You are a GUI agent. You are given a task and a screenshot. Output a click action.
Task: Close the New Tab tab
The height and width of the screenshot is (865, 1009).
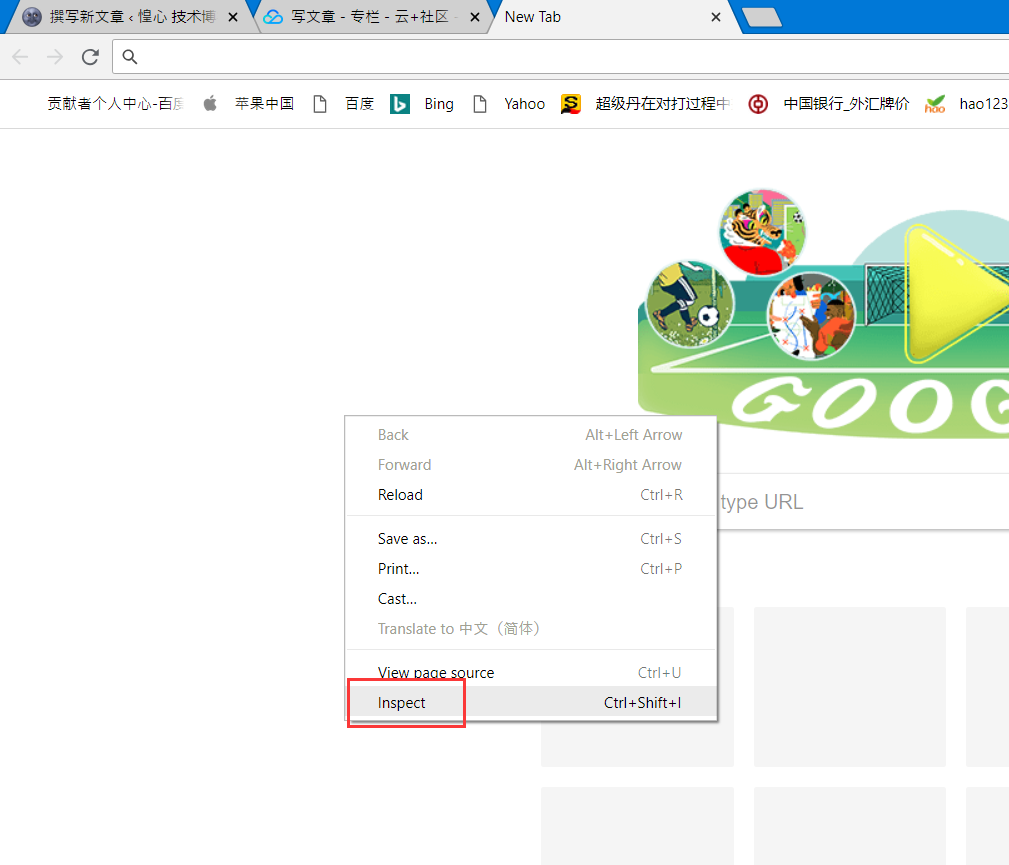point(716,17)
